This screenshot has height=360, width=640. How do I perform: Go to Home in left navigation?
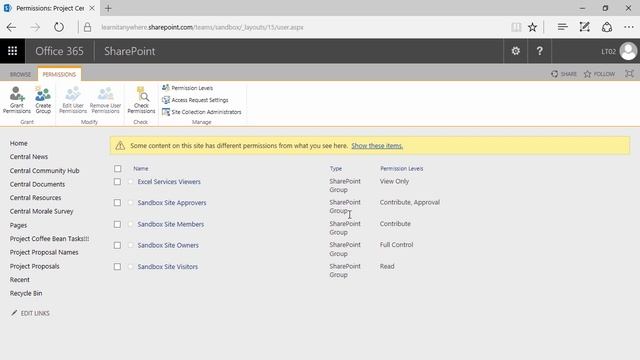pos(18,143)
